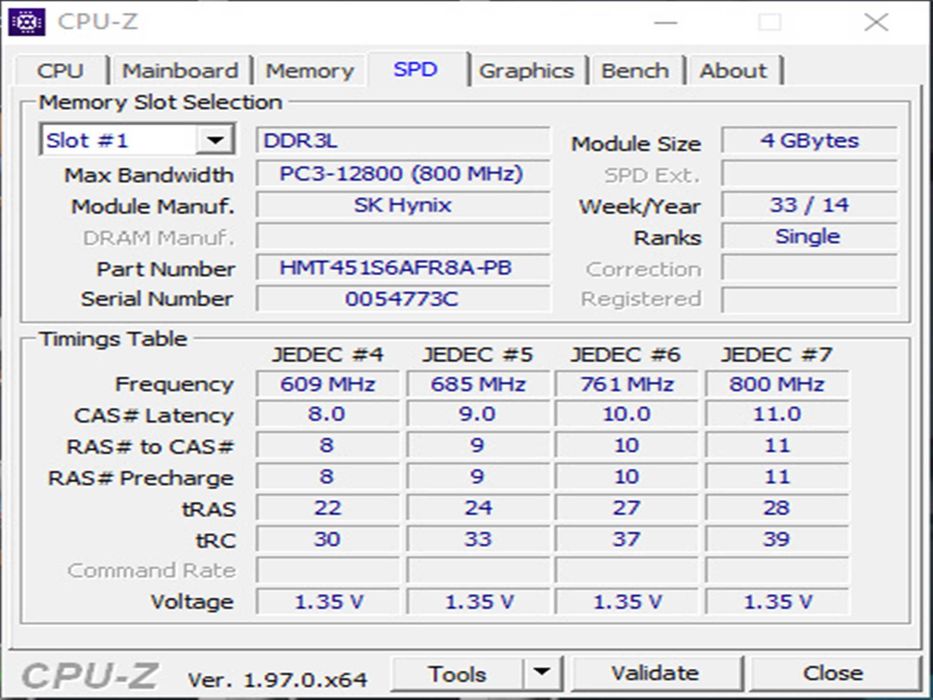Click the Validate button
Screen dimensions: 933x700
point(655,673)
